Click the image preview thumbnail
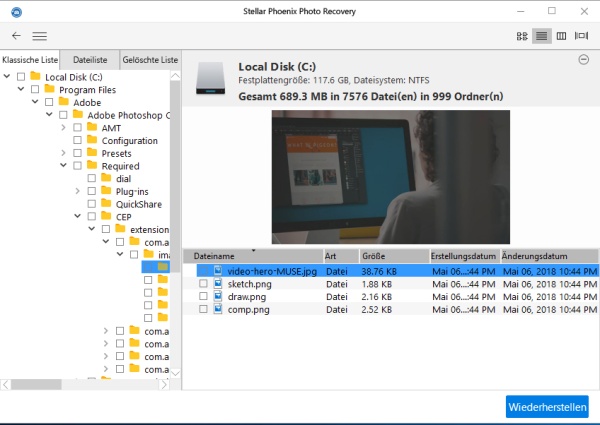Screen dimensions: 600x425 pyautogui.click(x=391, y=177)
